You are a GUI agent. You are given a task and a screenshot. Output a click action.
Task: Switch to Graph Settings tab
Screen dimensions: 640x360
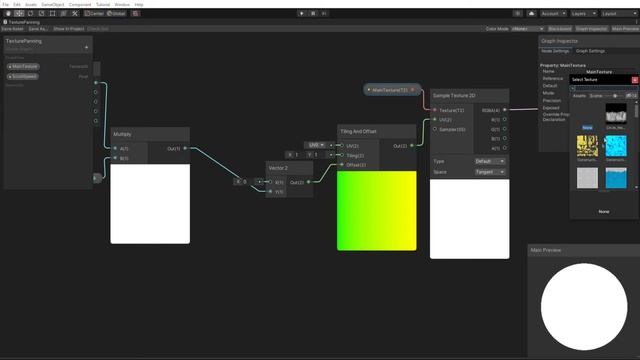[590, 51]
